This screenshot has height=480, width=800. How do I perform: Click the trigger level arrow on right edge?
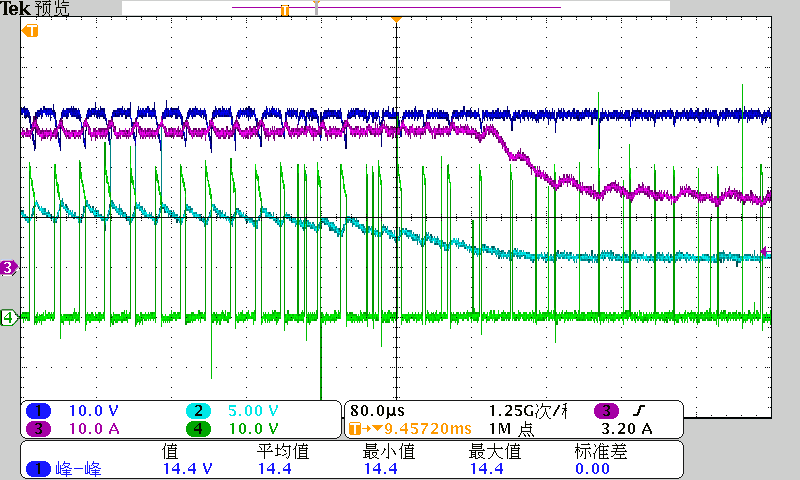[765, 251]
